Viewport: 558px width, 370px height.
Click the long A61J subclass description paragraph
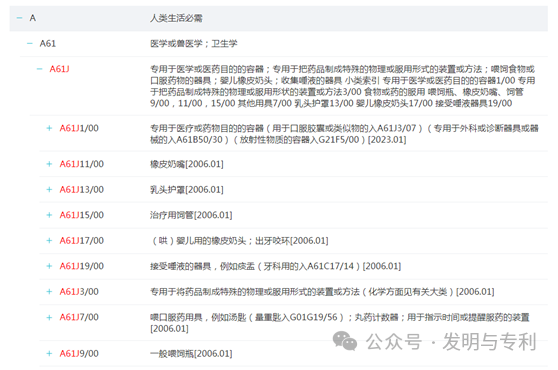[x=343, y=86]
